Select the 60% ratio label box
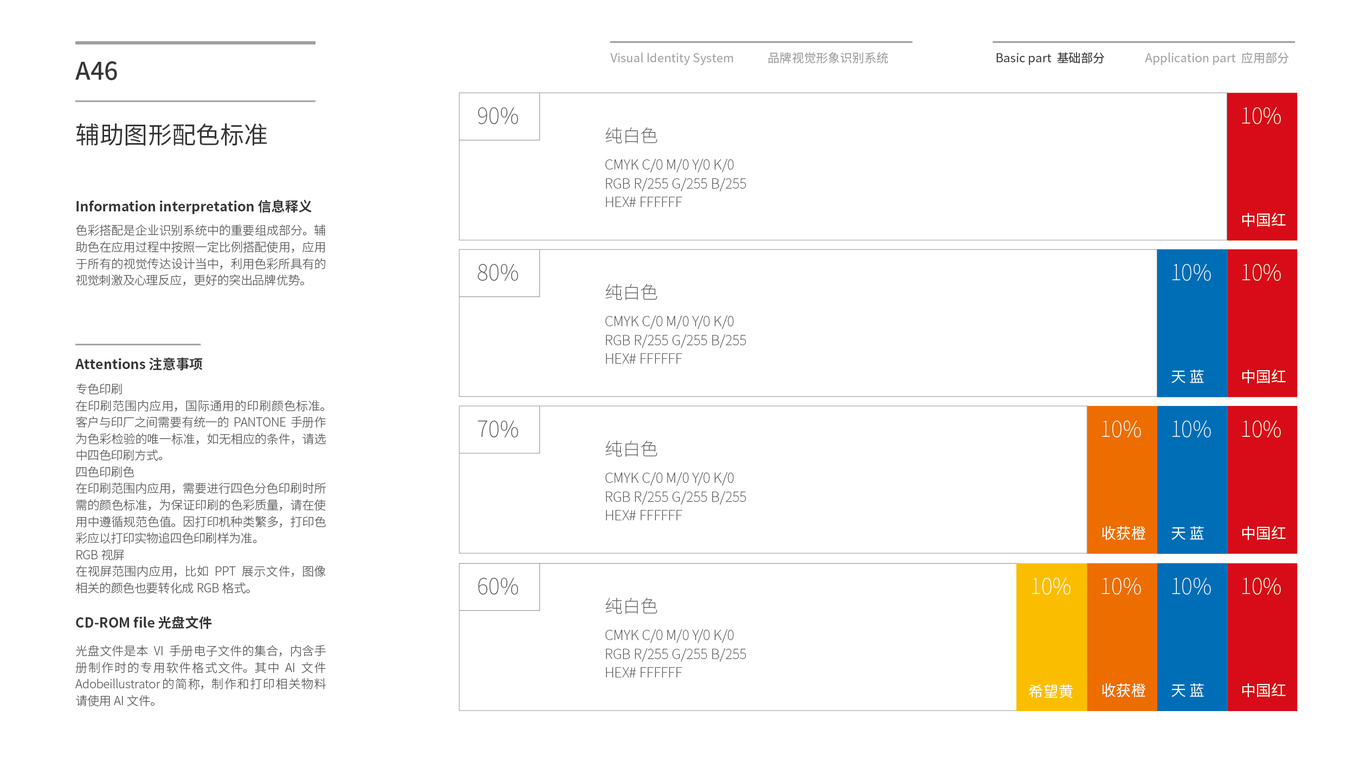 [x=499, y=587]
